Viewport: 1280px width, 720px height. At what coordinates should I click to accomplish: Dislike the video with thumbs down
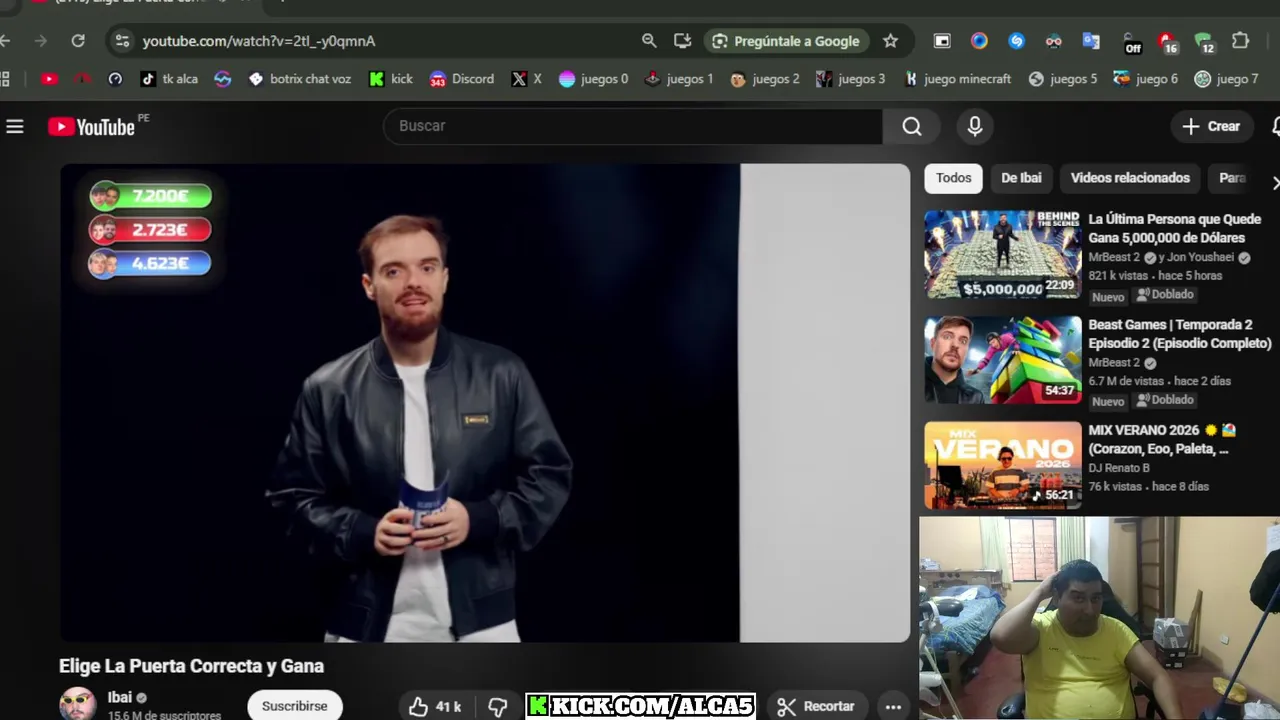[x=497, y=706]
